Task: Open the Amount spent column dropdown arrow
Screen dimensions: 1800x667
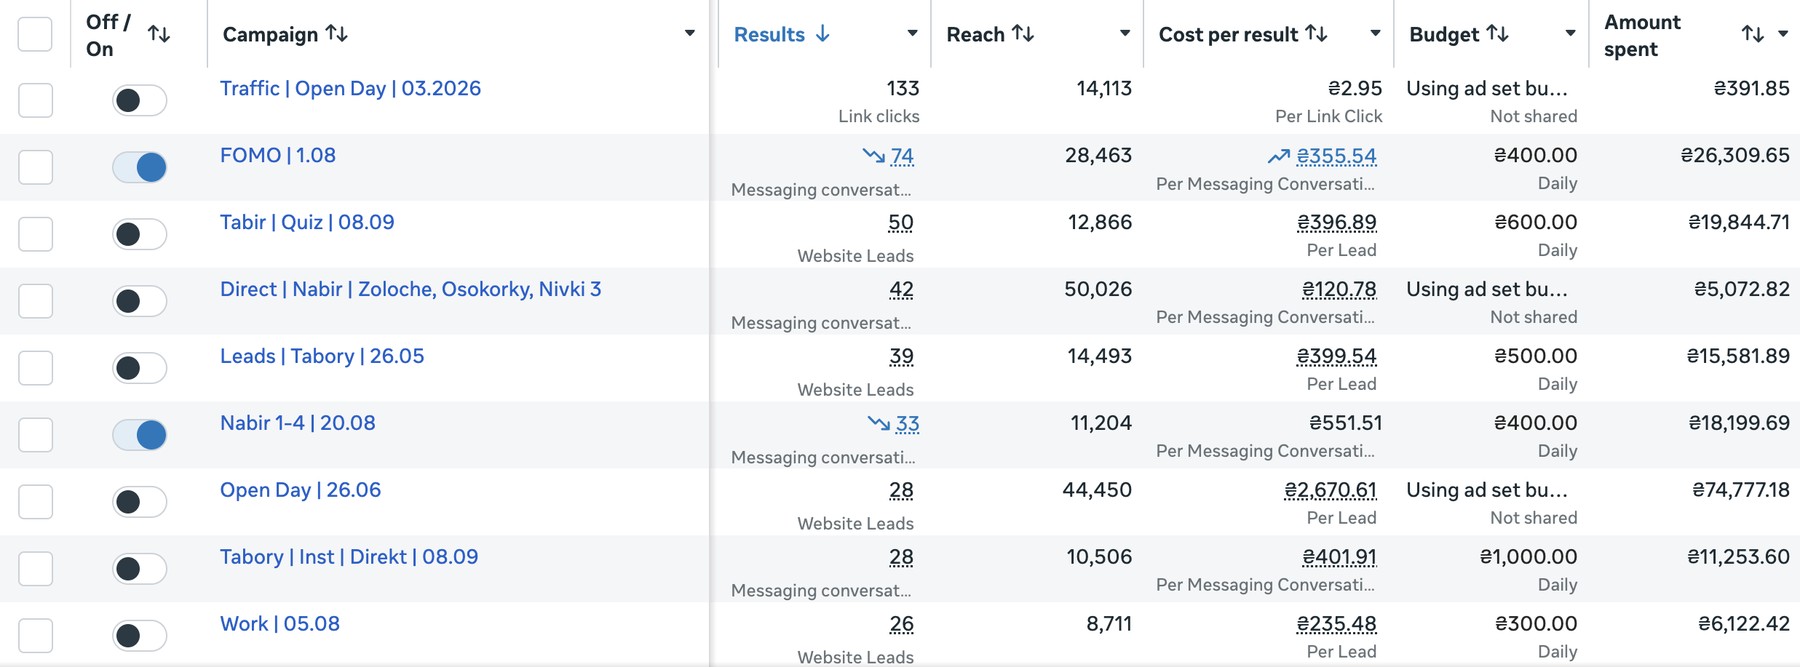Action: point(1783,34)
